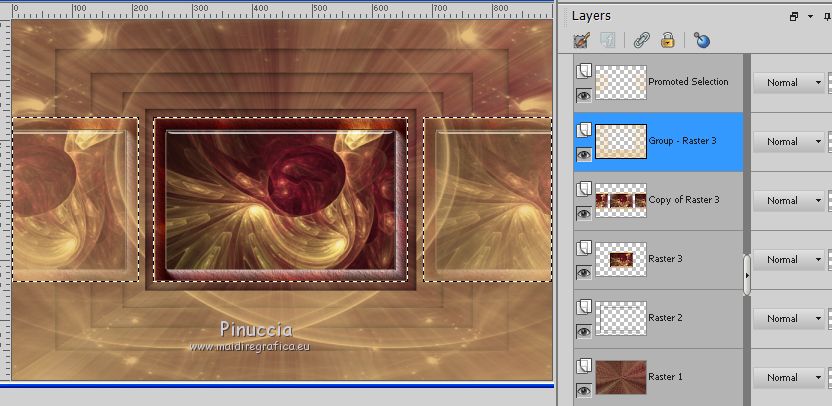Viewport: 832px width, 406px height.
Task: Toggle visibility of Group - Raster 3 layer
Action: tap(584, 154)
